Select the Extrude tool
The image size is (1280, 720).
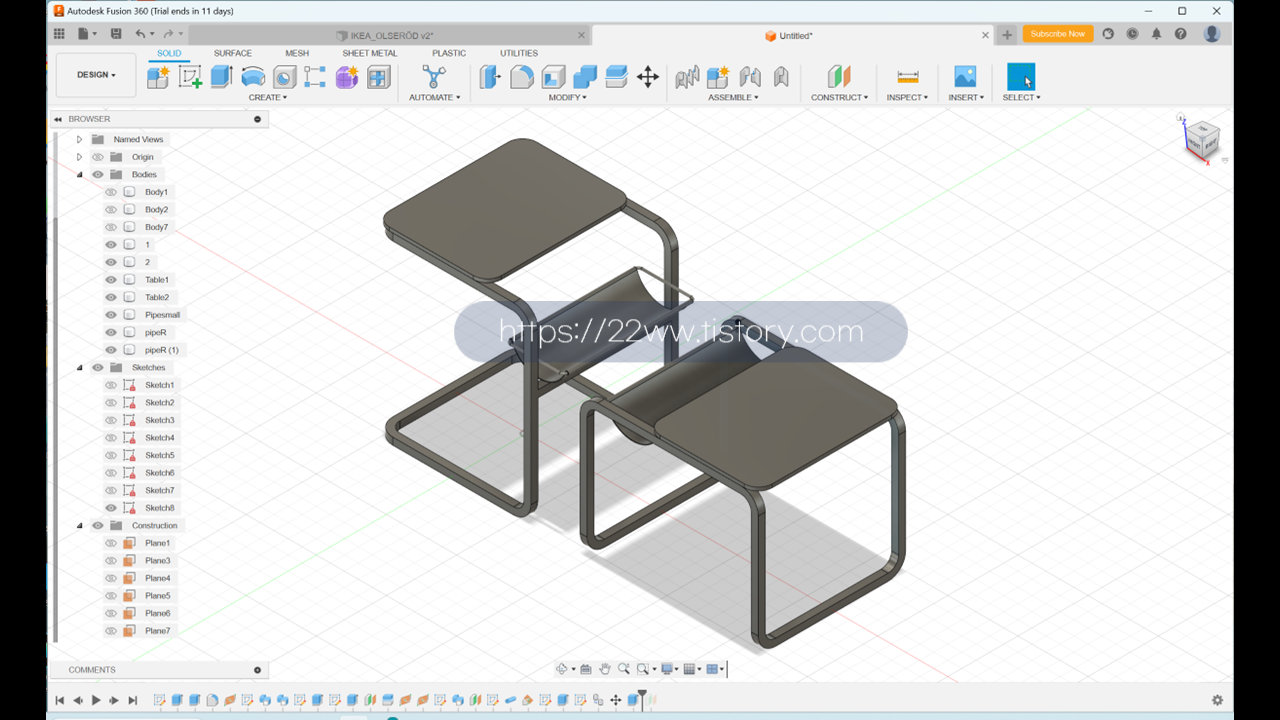tap(221, 77)
